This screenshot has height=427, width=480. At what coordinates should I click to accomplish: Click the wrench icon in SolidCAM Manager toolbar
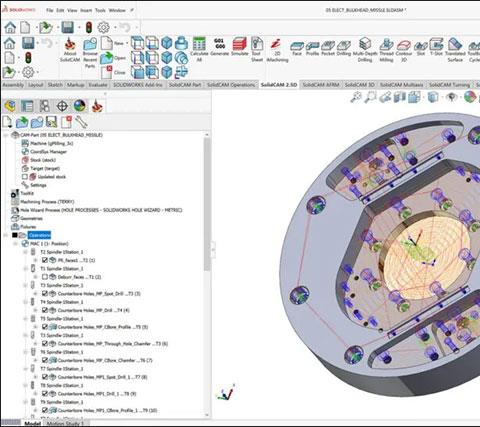pos(81,122)
